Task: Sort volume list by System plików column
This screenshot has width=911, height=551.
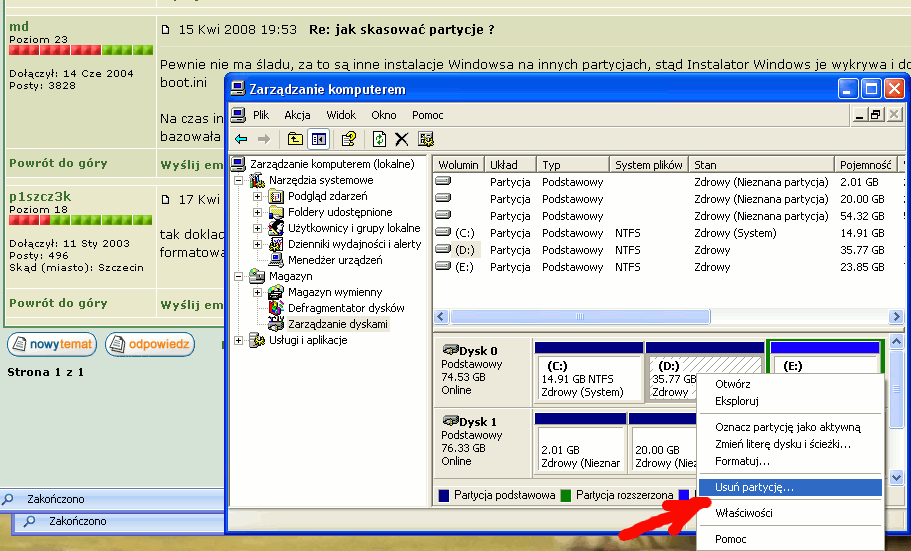Action: click(x=648, y=164)
